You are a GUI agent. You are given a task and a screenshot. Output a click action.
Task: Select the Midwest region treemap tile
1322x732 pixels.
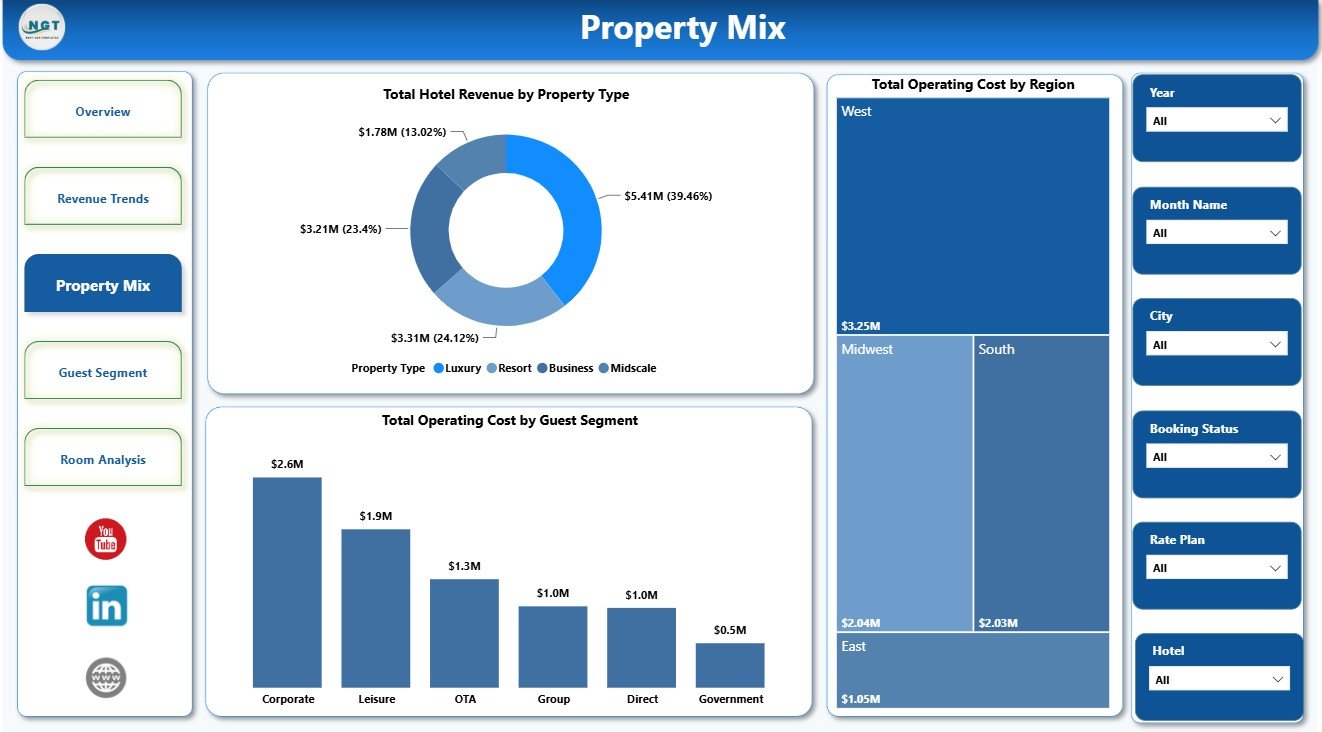pyautogui.click(x=905, y=483)
